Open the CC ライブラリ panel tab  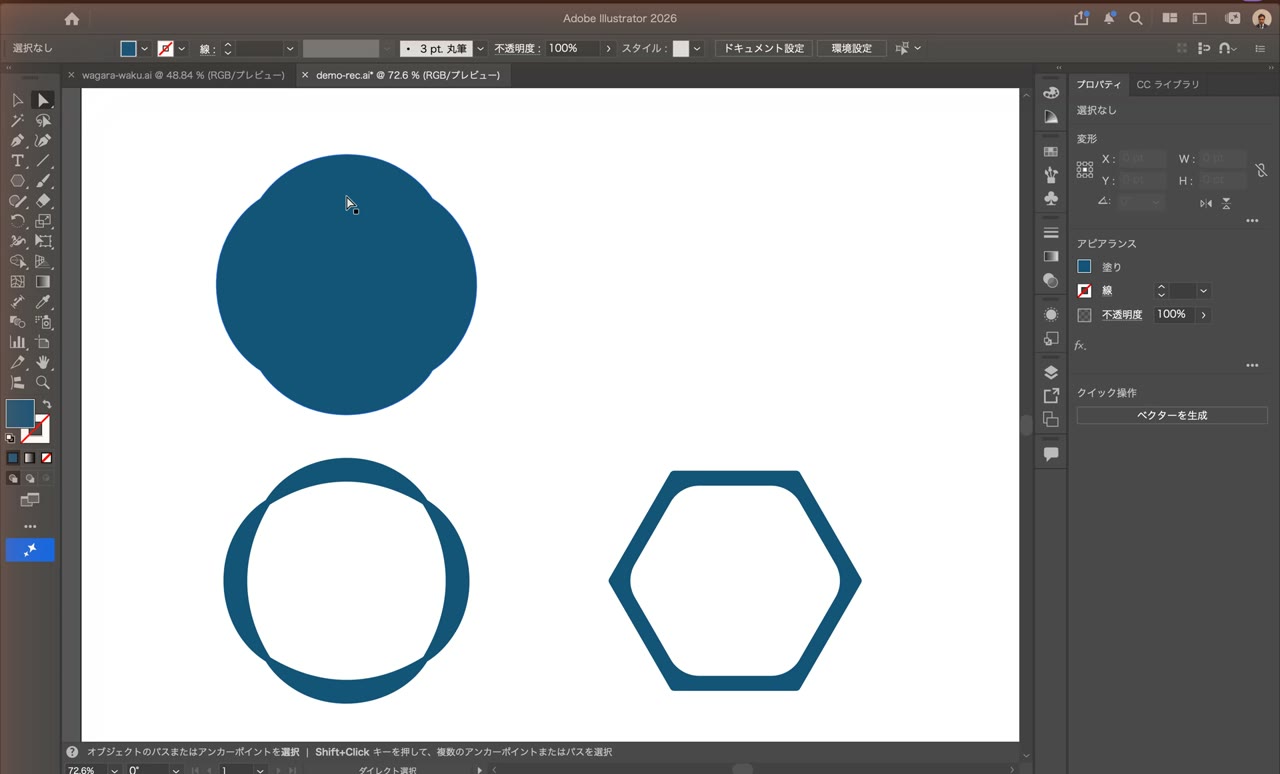(1167, 85)
